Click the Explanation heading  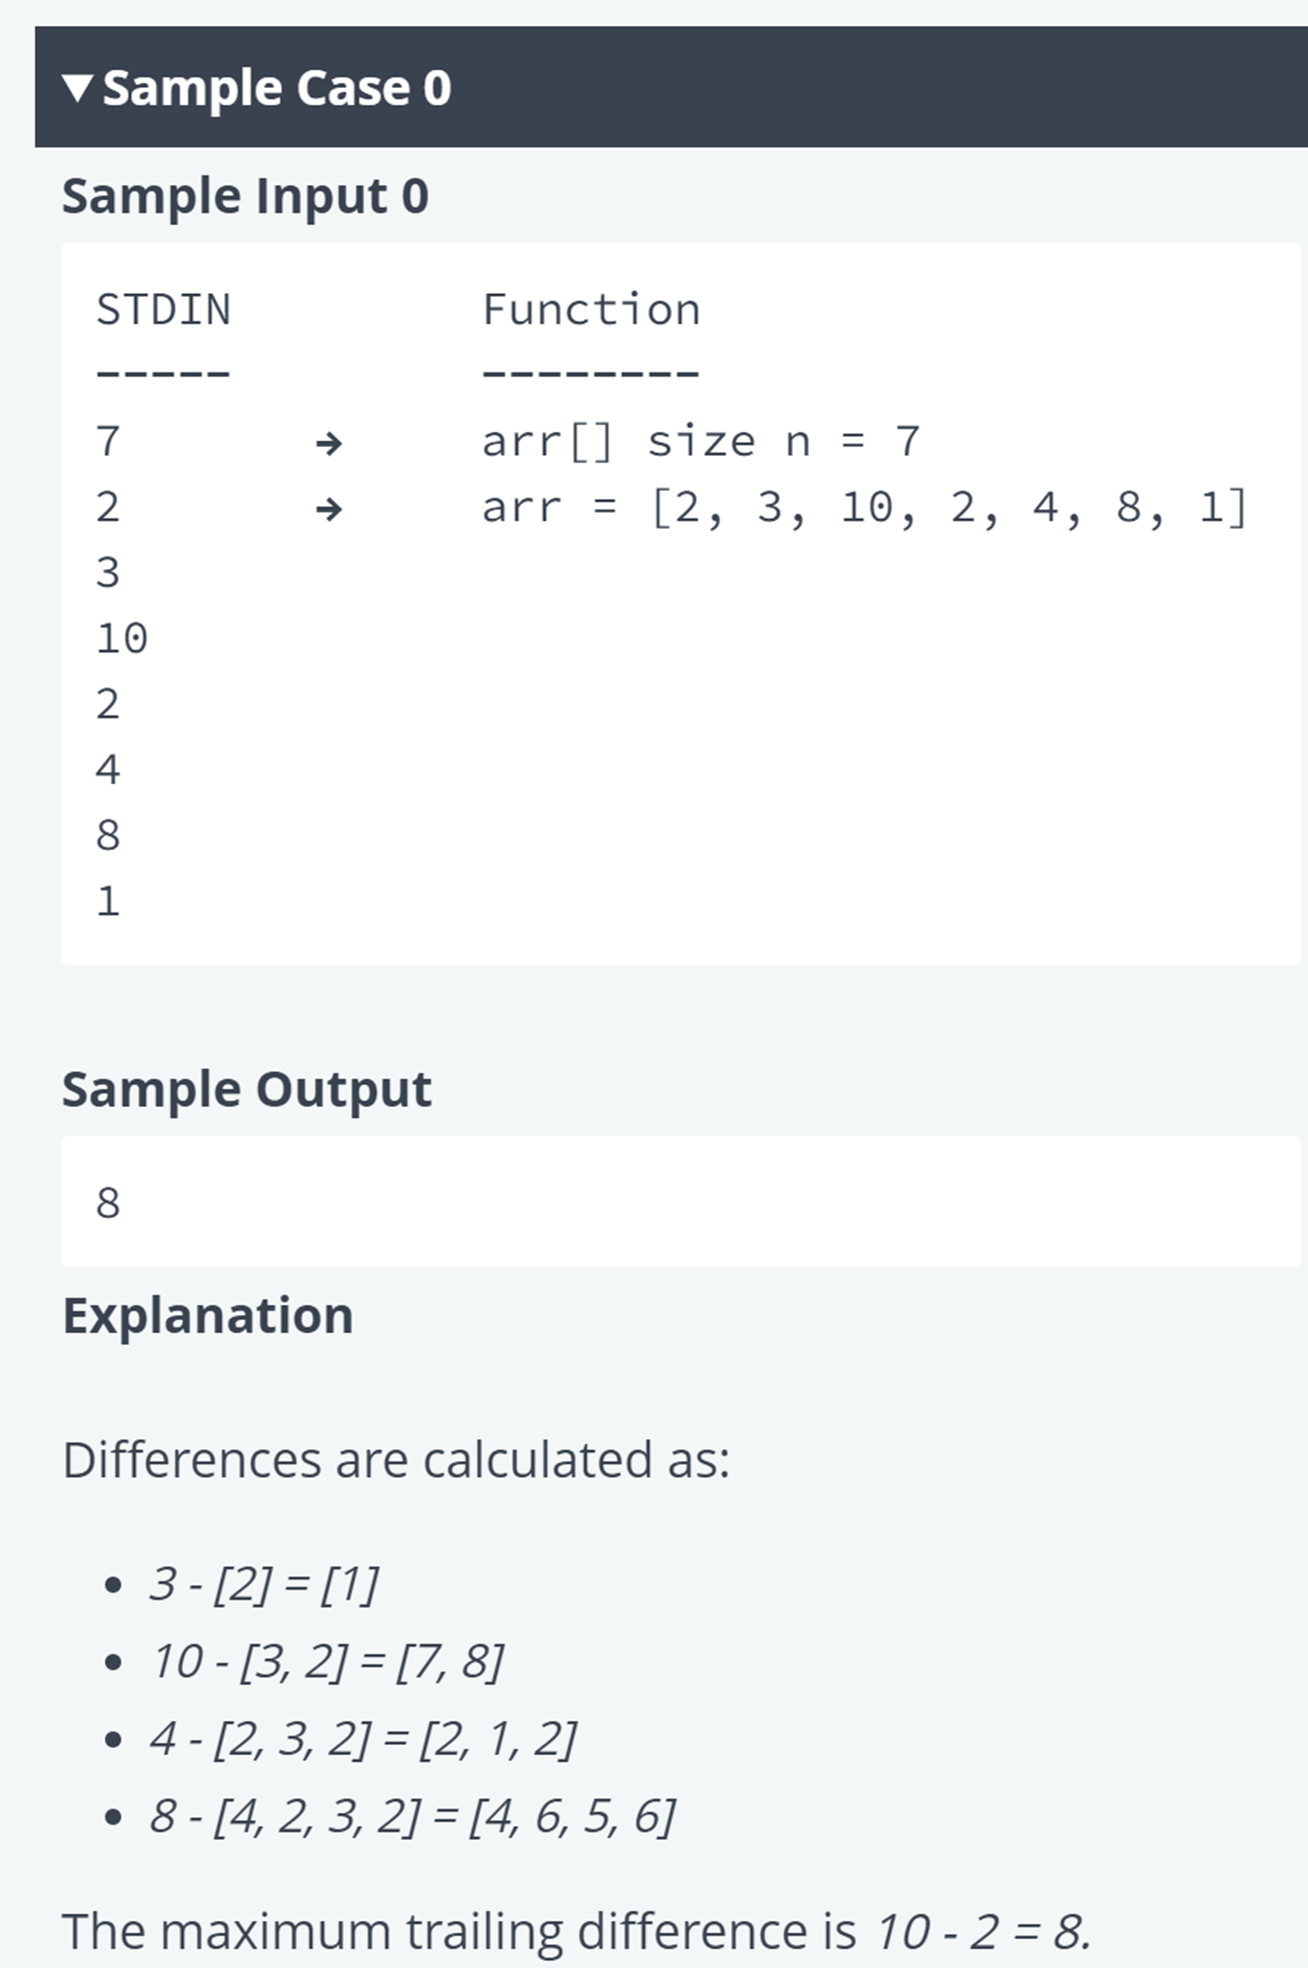point(208,1315)
